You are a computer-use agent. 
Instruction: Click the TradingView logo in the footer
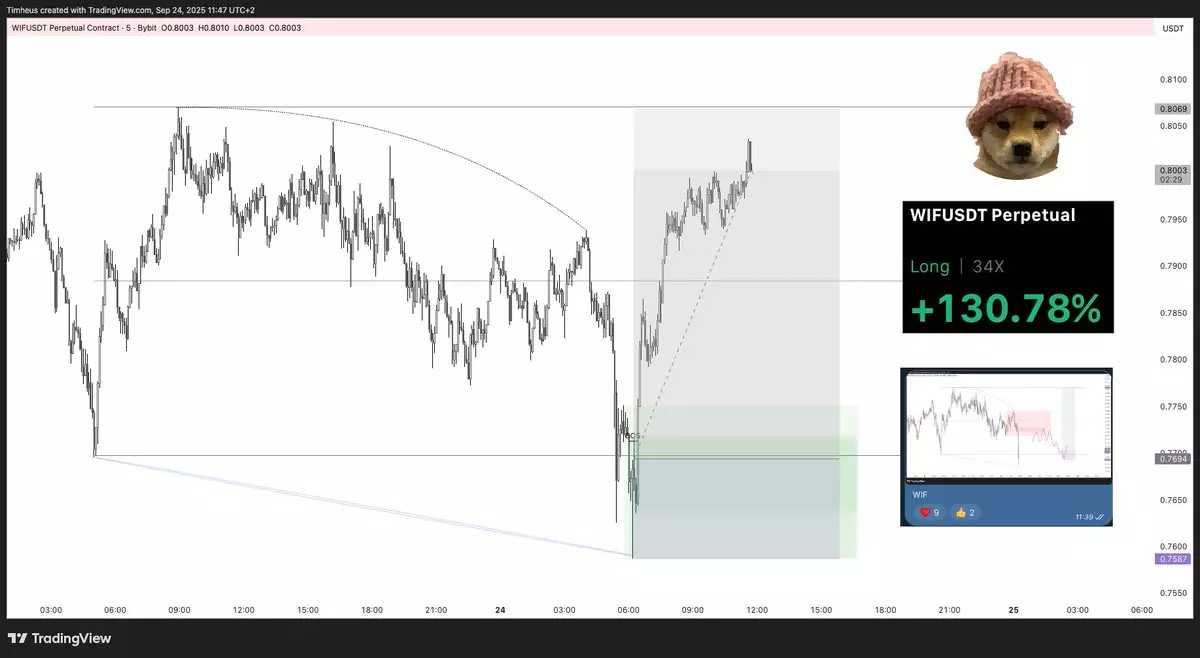pos(59,638)
